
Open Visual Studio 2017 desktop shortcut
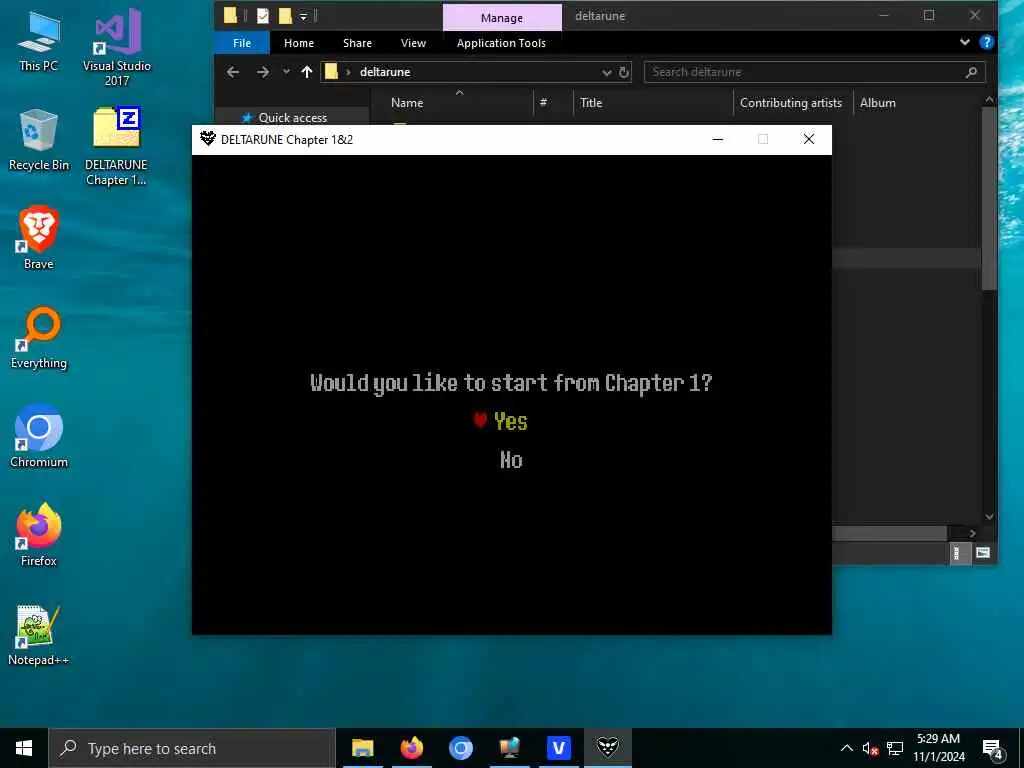(117, 47)
